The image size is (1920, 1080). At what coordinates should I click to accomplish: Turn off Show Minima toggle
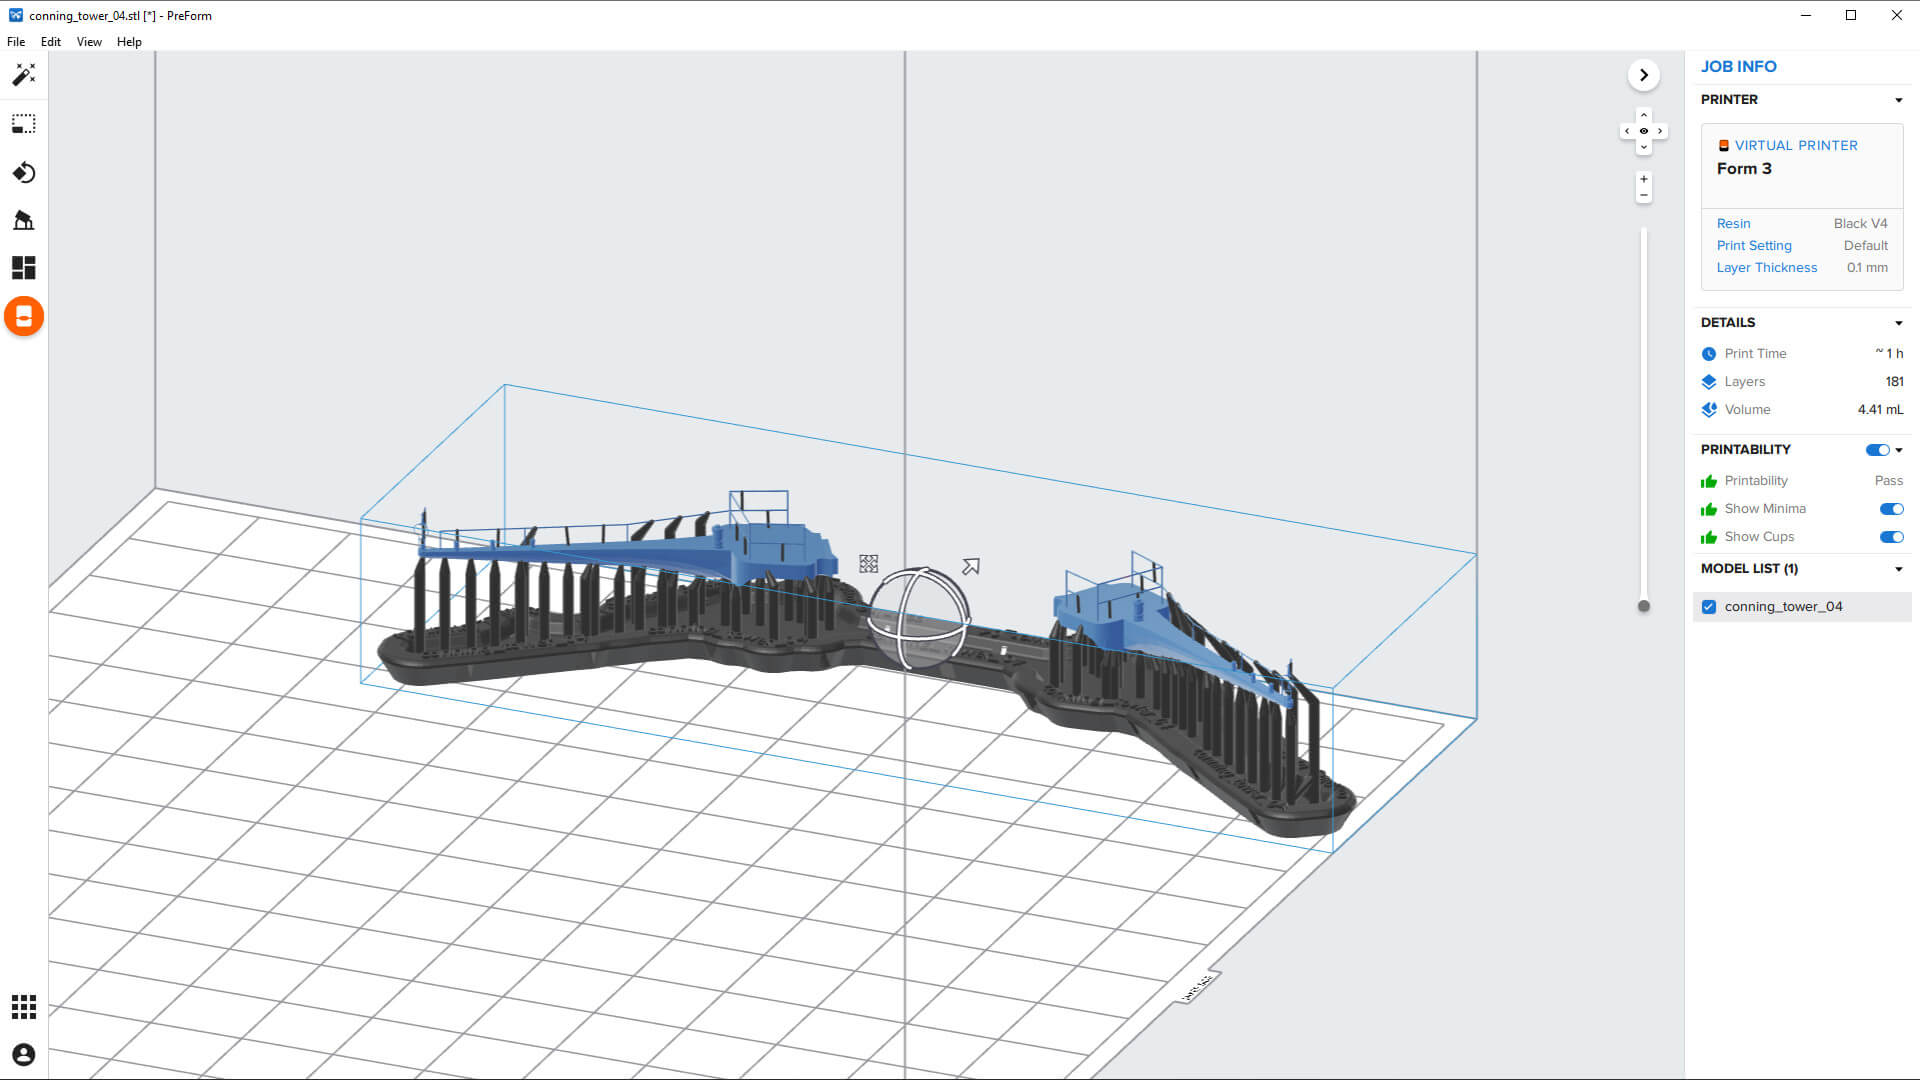pos(1890,509)
